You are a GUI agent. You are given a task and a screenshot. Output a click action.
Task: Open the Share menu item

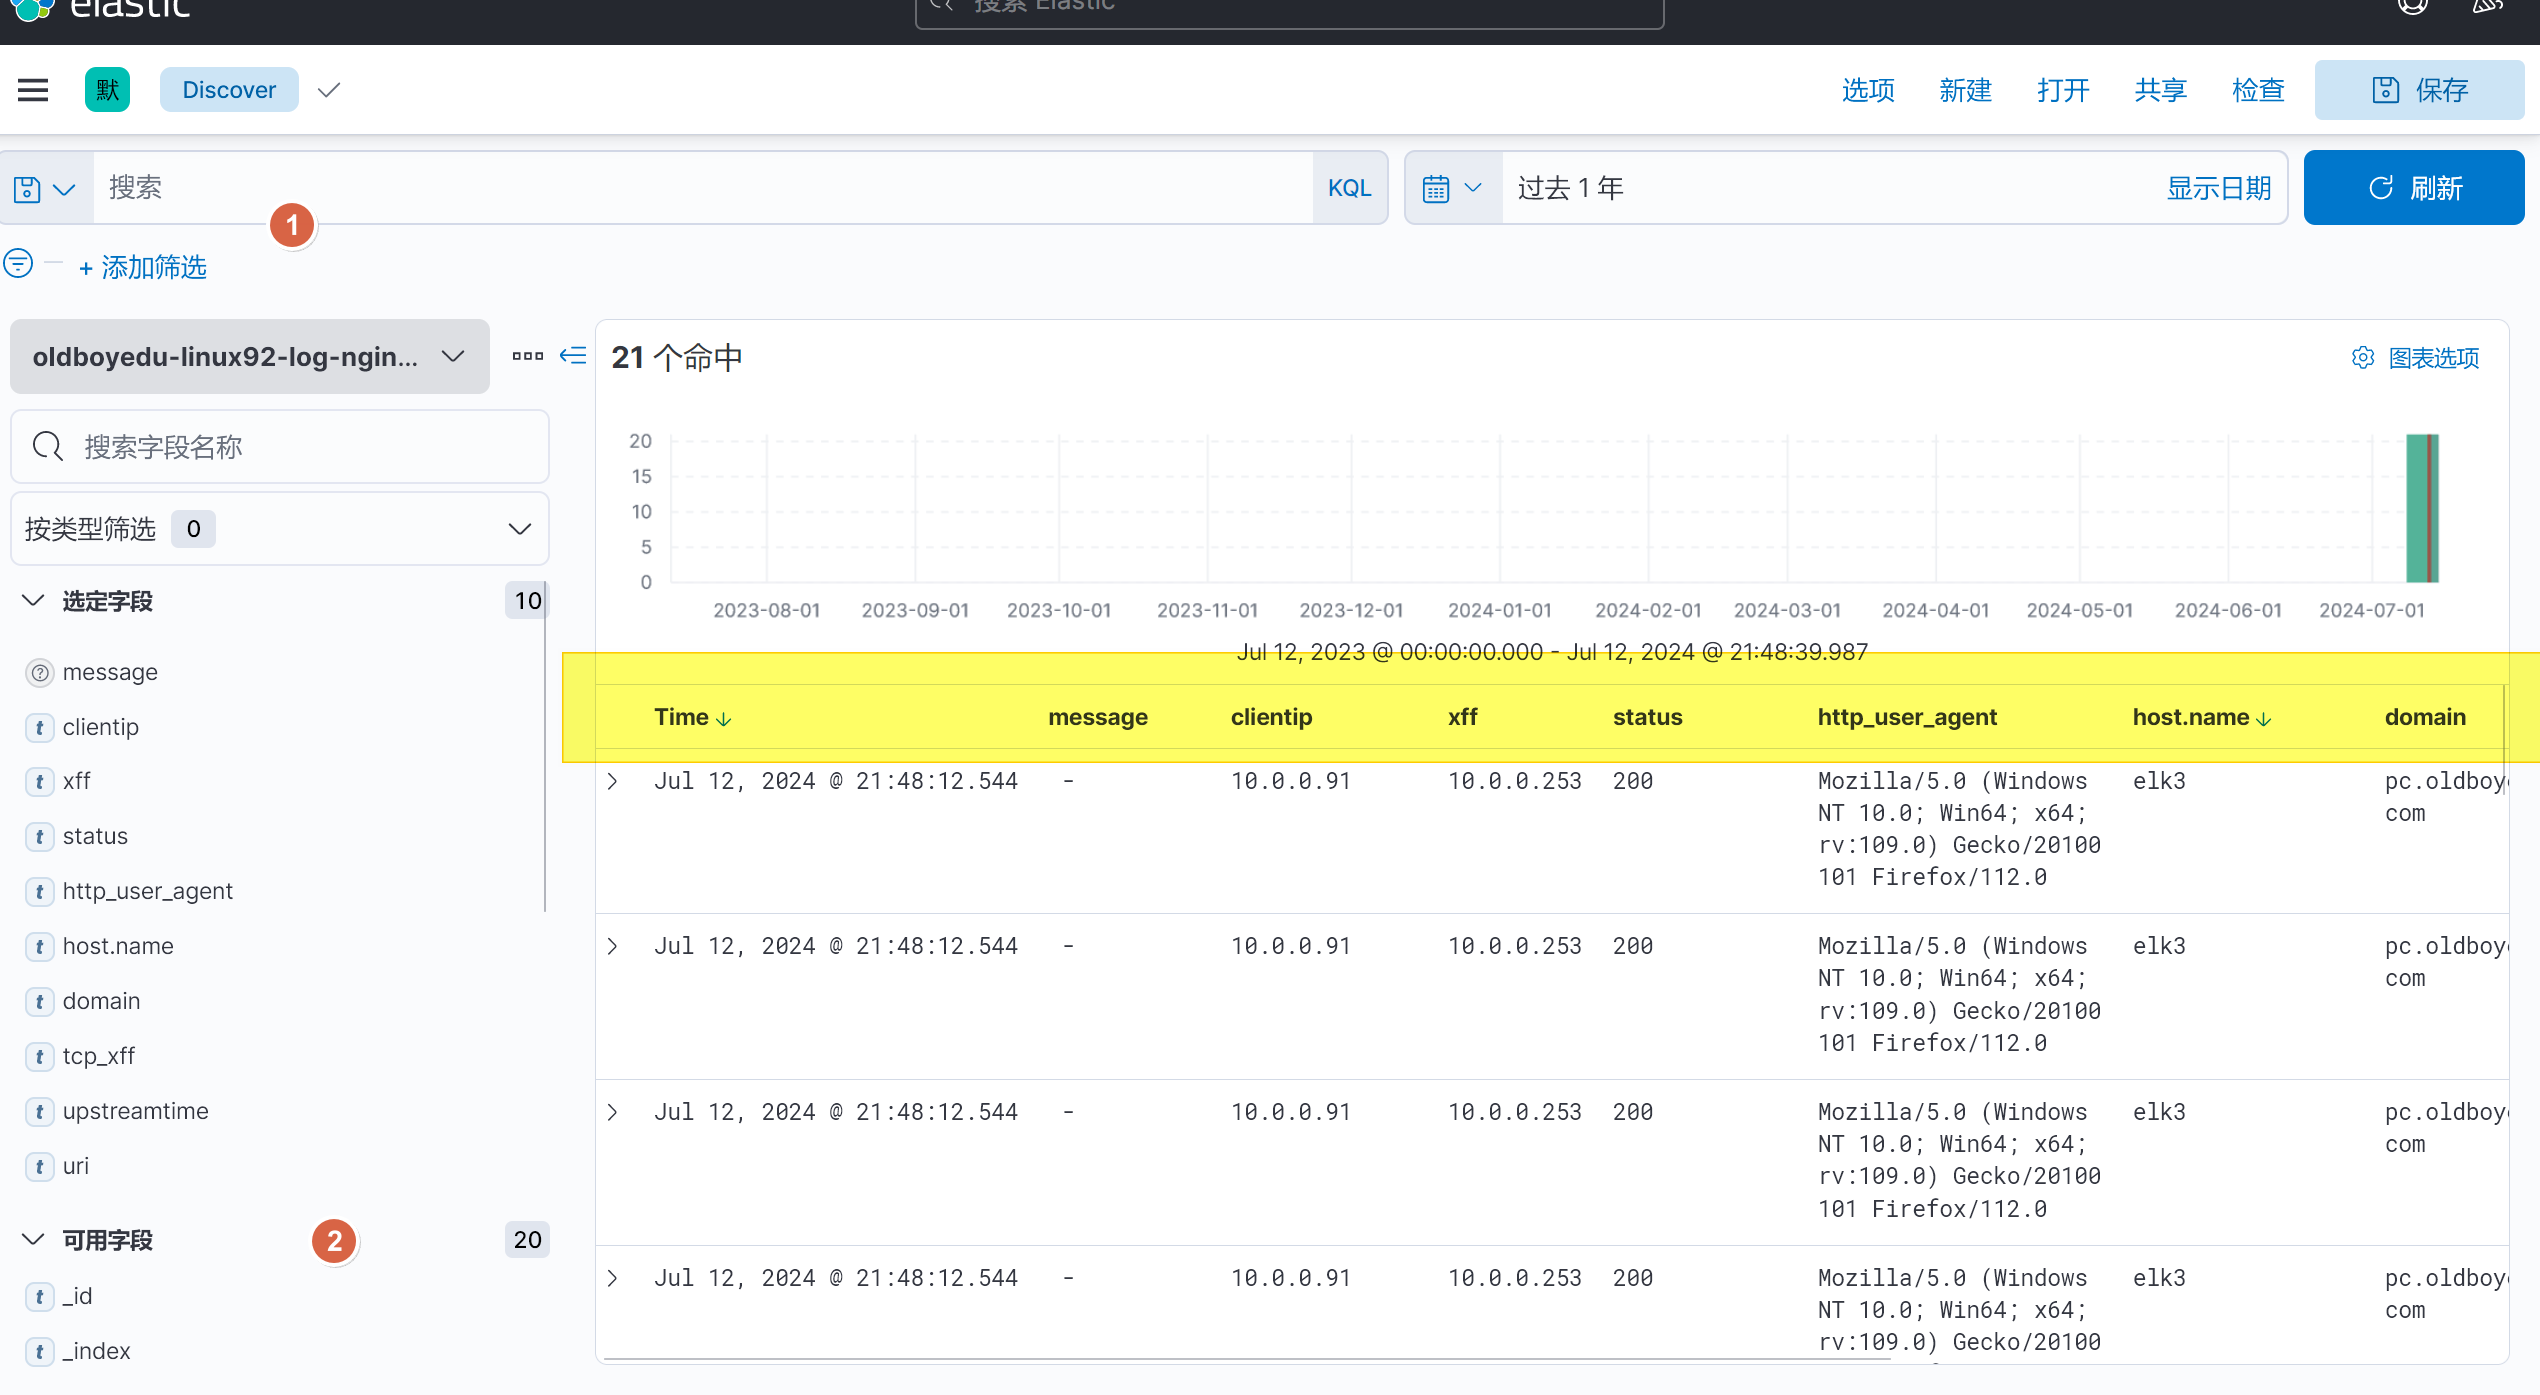coord(2160,90)
